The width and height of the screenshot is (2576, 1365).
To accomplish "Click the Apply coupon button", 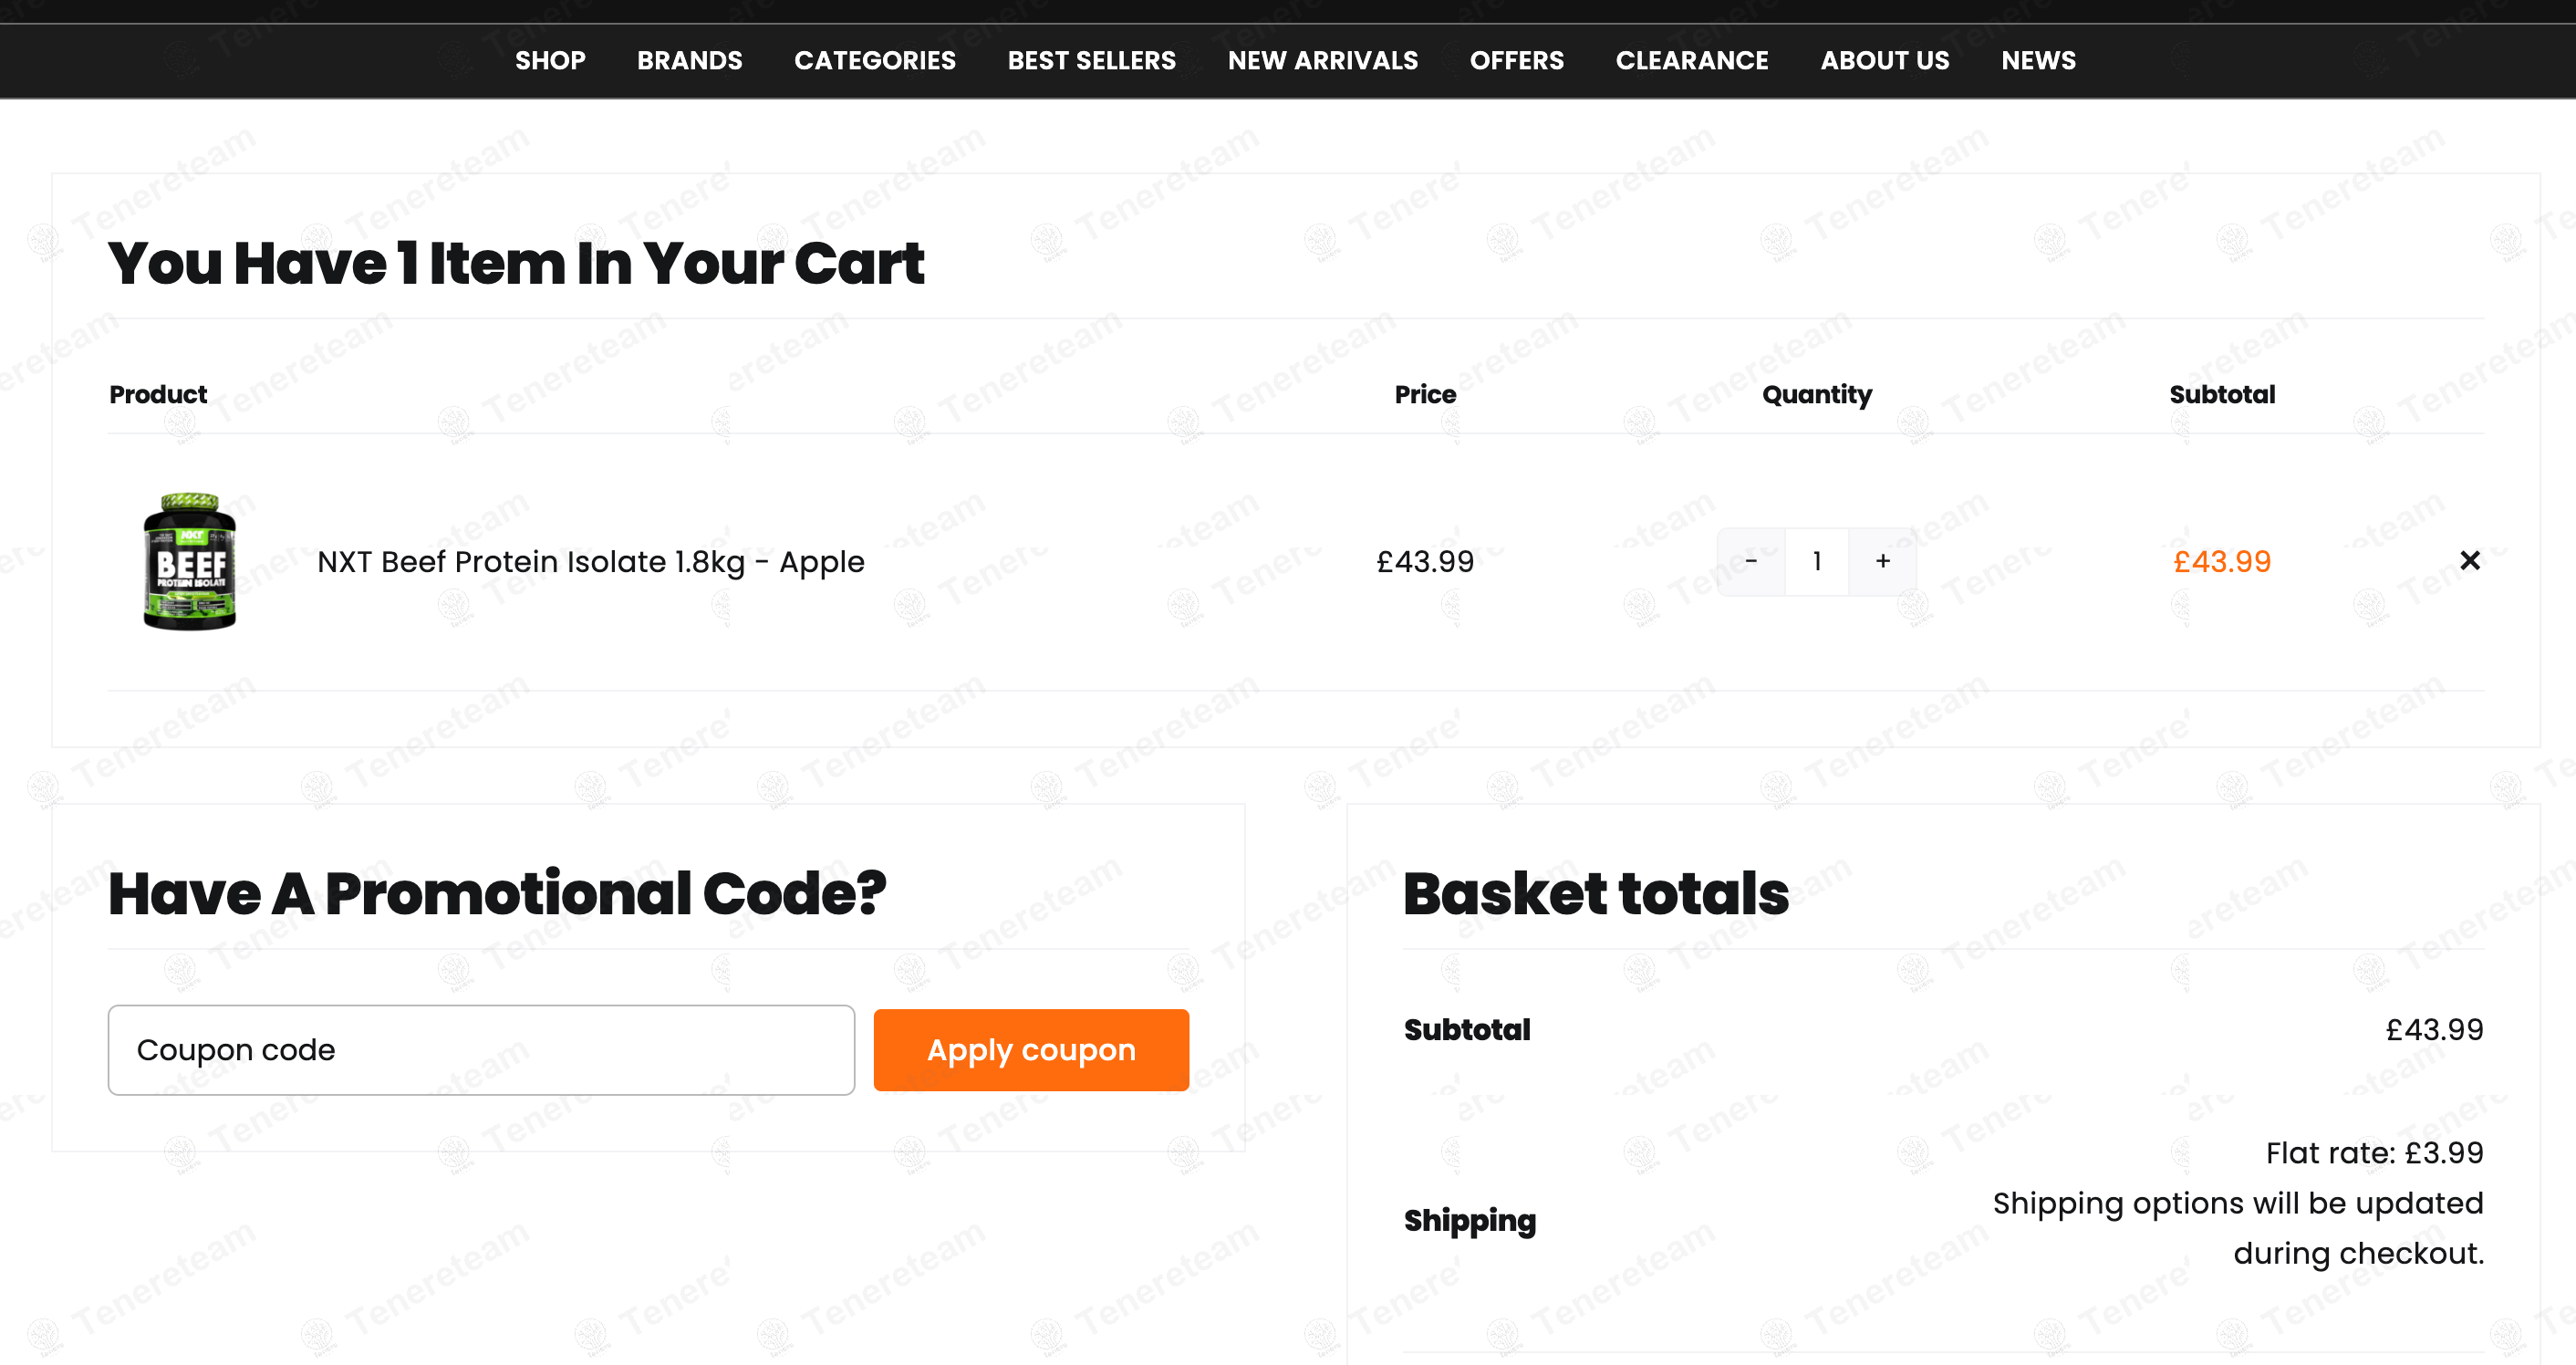I will coord(1031,1049).
